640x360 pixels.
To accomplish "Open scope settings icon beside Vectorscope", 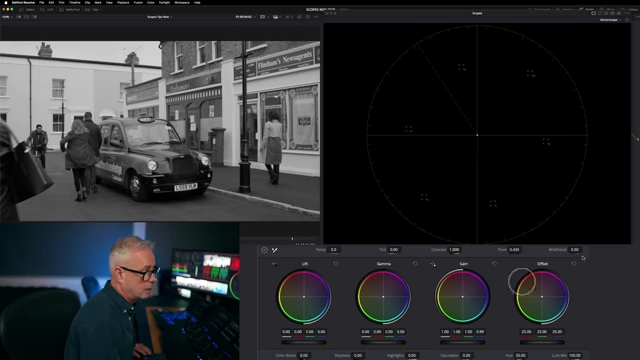I will coord(627,20).
